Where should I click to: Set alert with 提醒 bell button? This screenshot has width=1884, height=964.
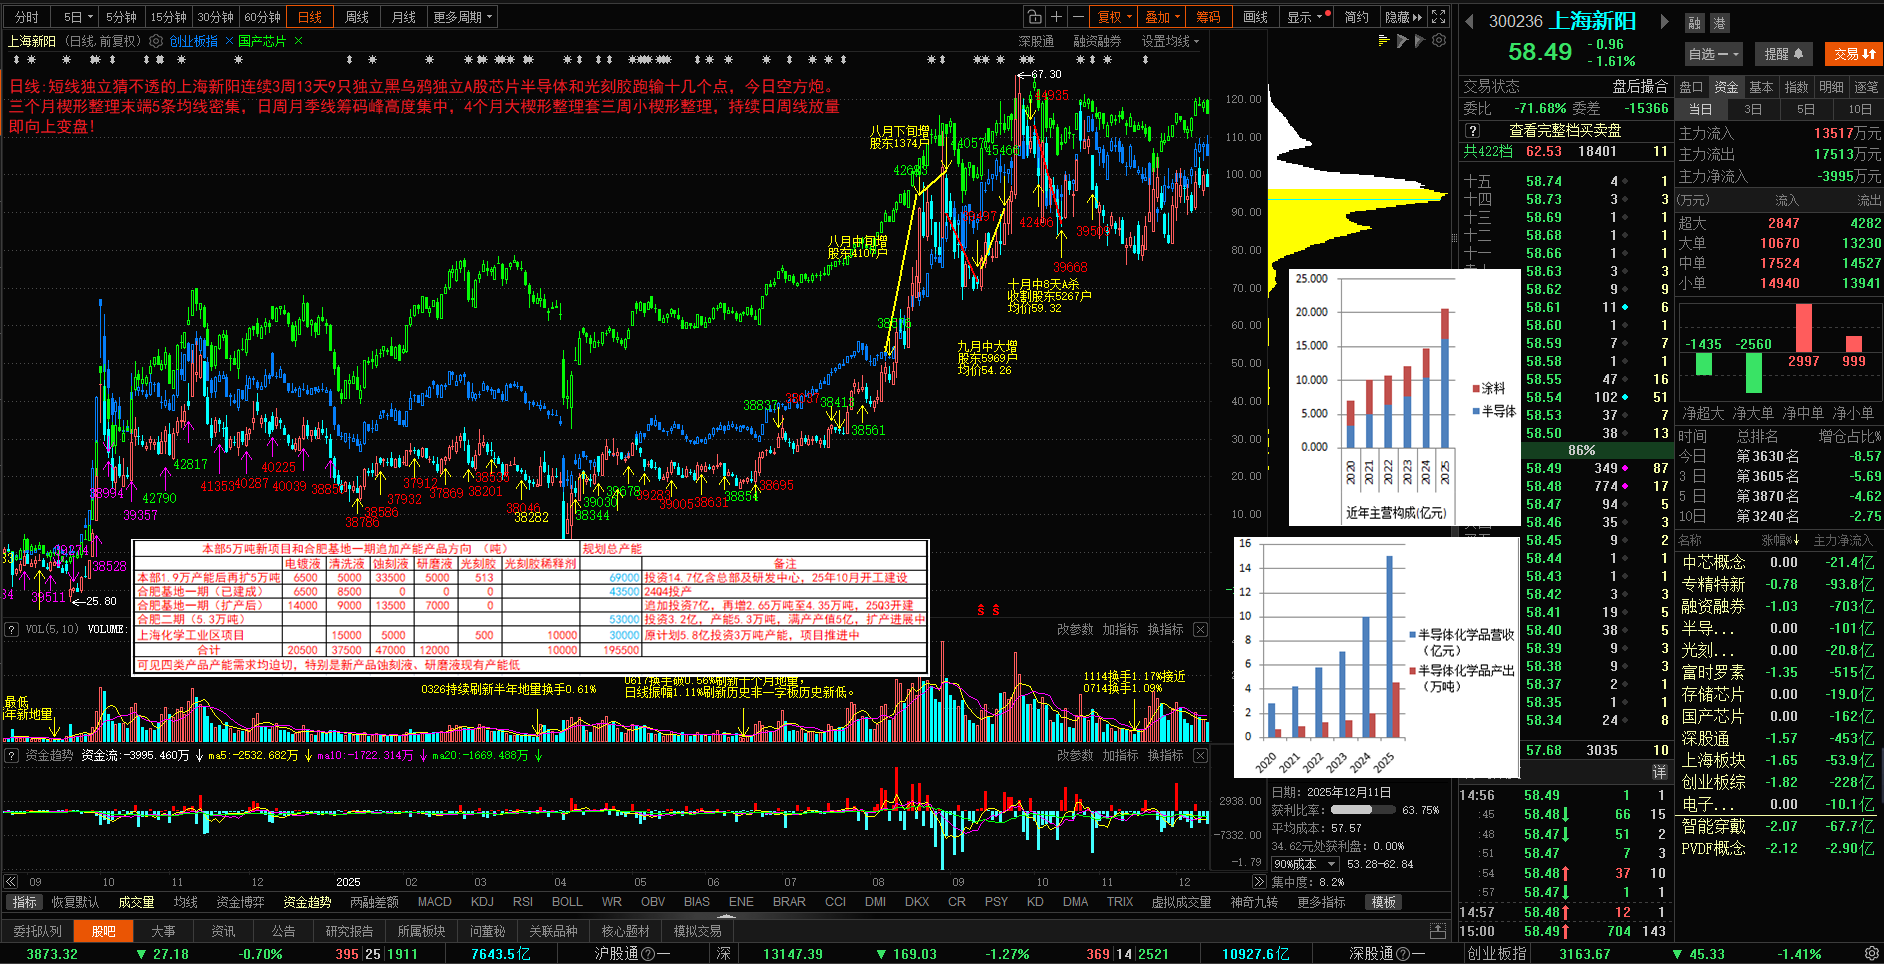coord(1783,54)
